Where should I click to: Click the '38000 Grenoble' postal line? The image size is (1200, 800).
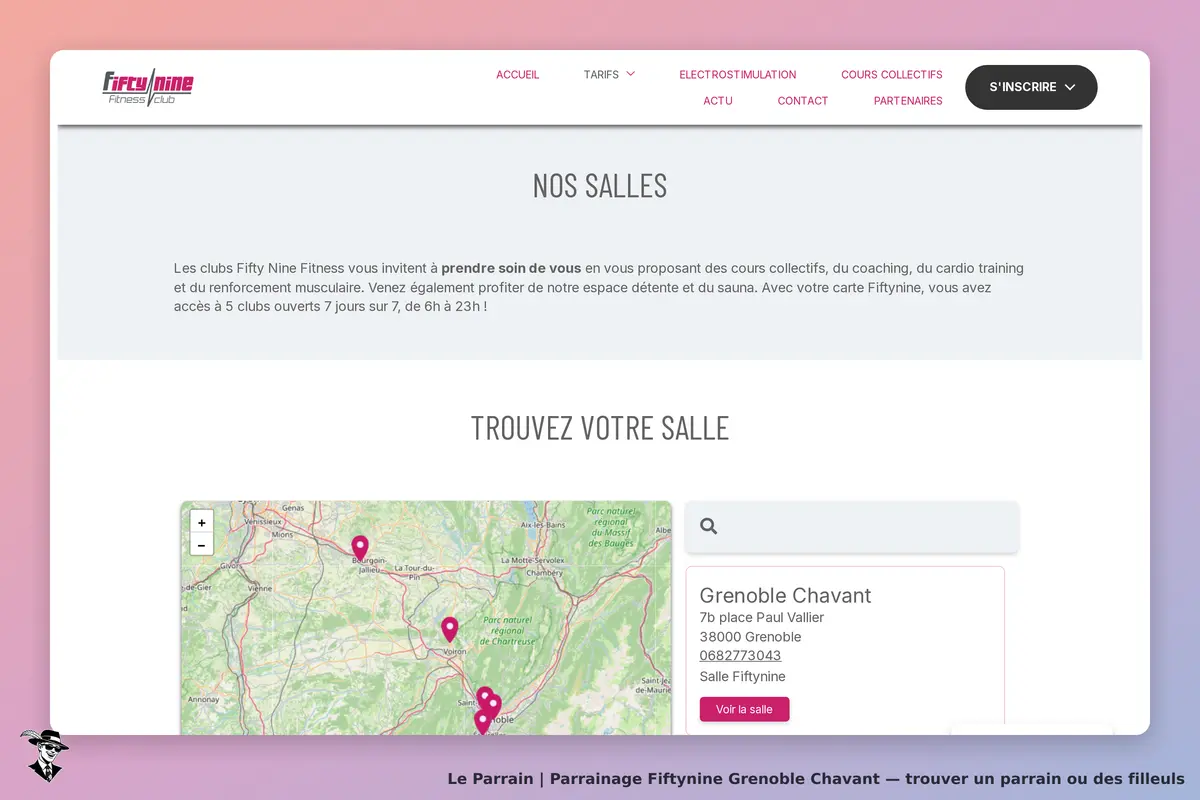coord(750,637)
